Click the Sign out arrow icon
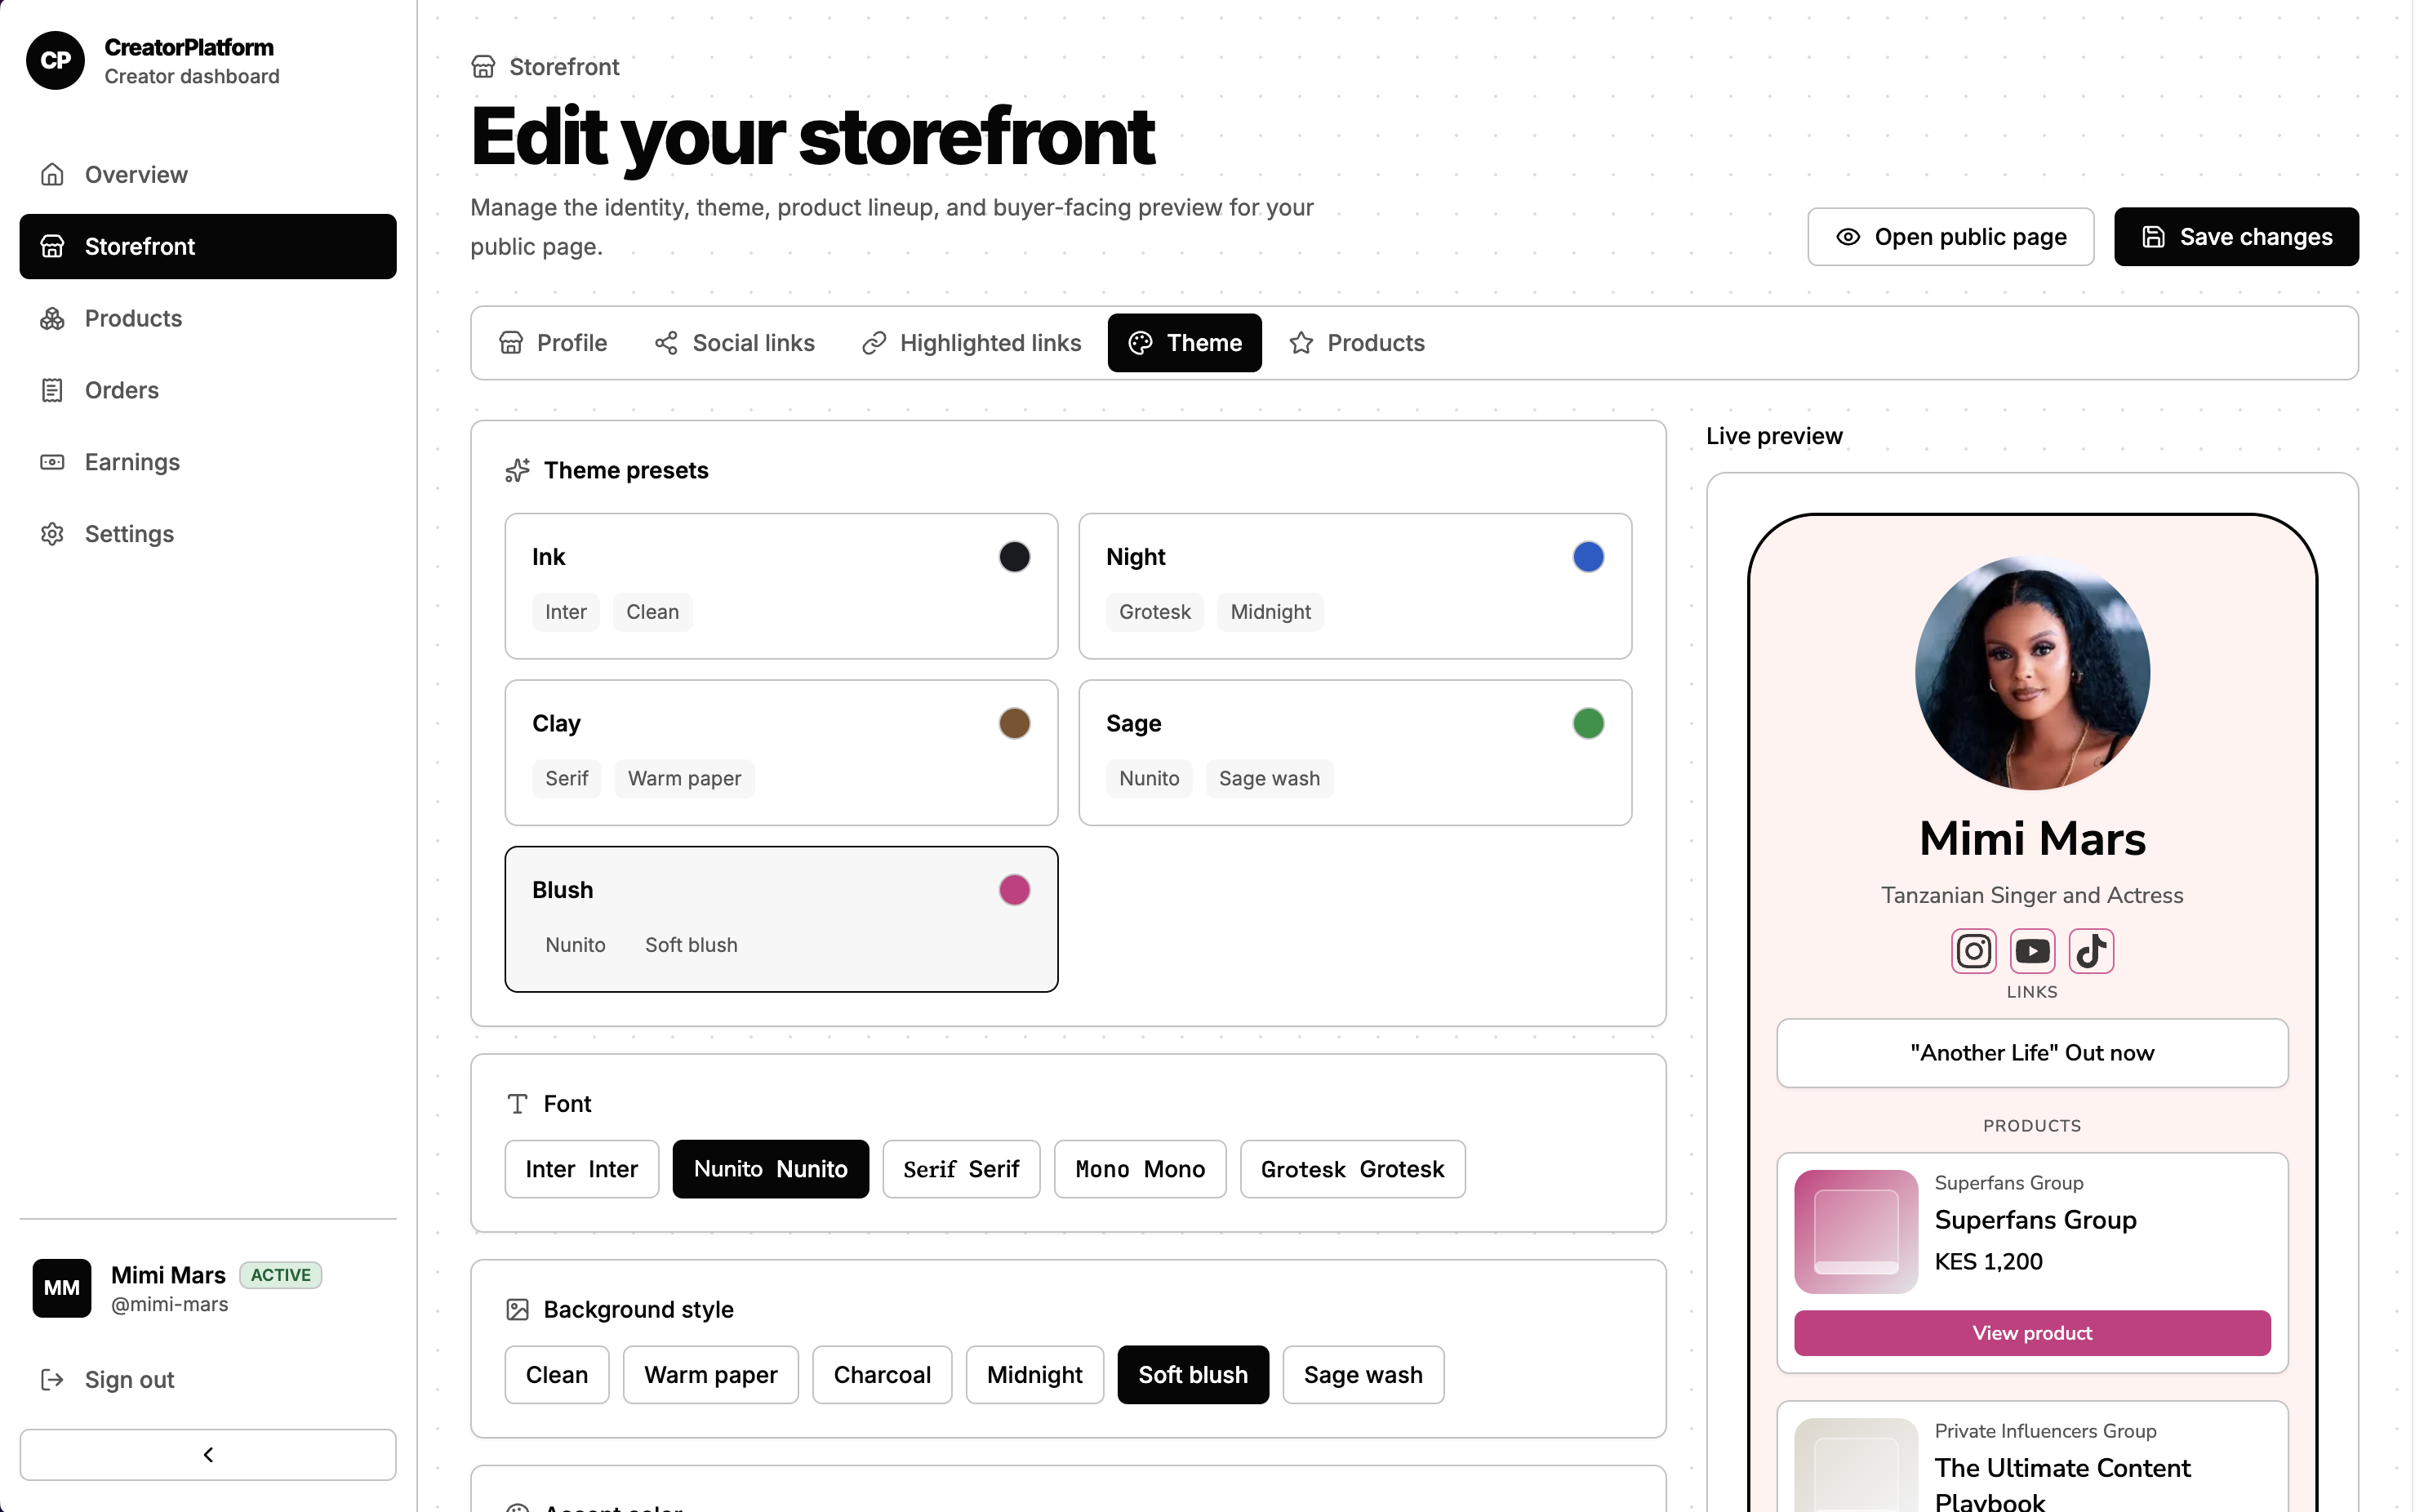The width and height of the screenshot is (2415, 1512). tap(52, 1380)
